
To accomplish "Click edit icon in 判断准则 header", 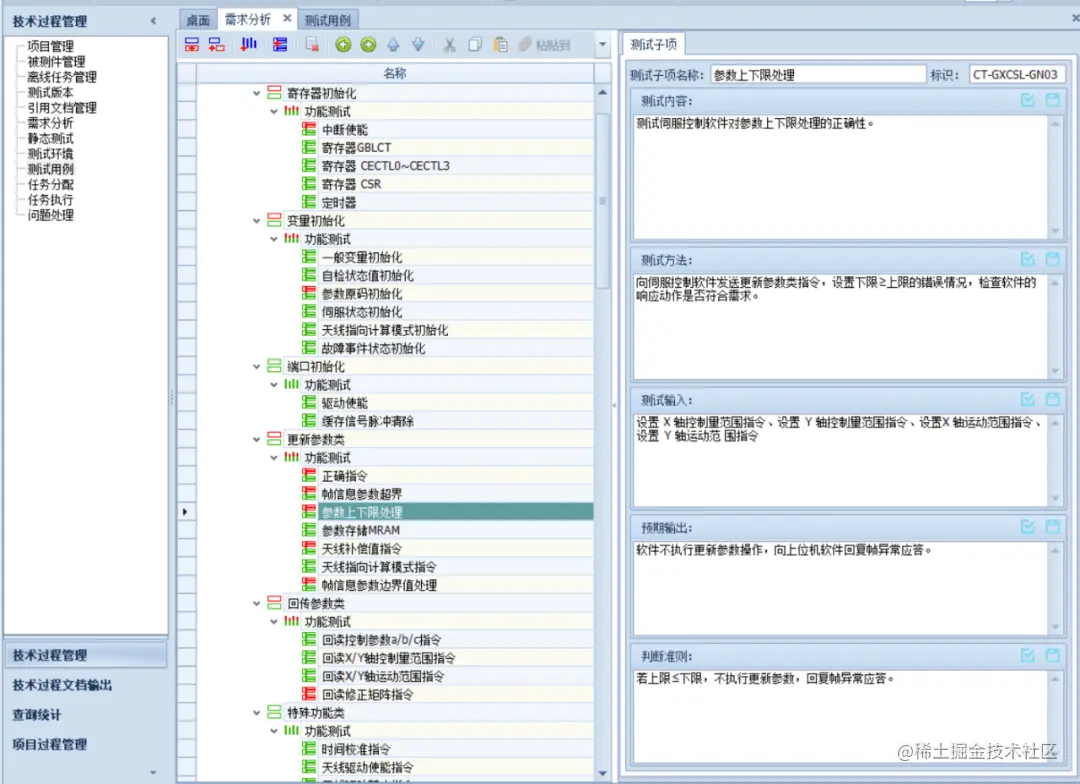I will (1028, 656).
